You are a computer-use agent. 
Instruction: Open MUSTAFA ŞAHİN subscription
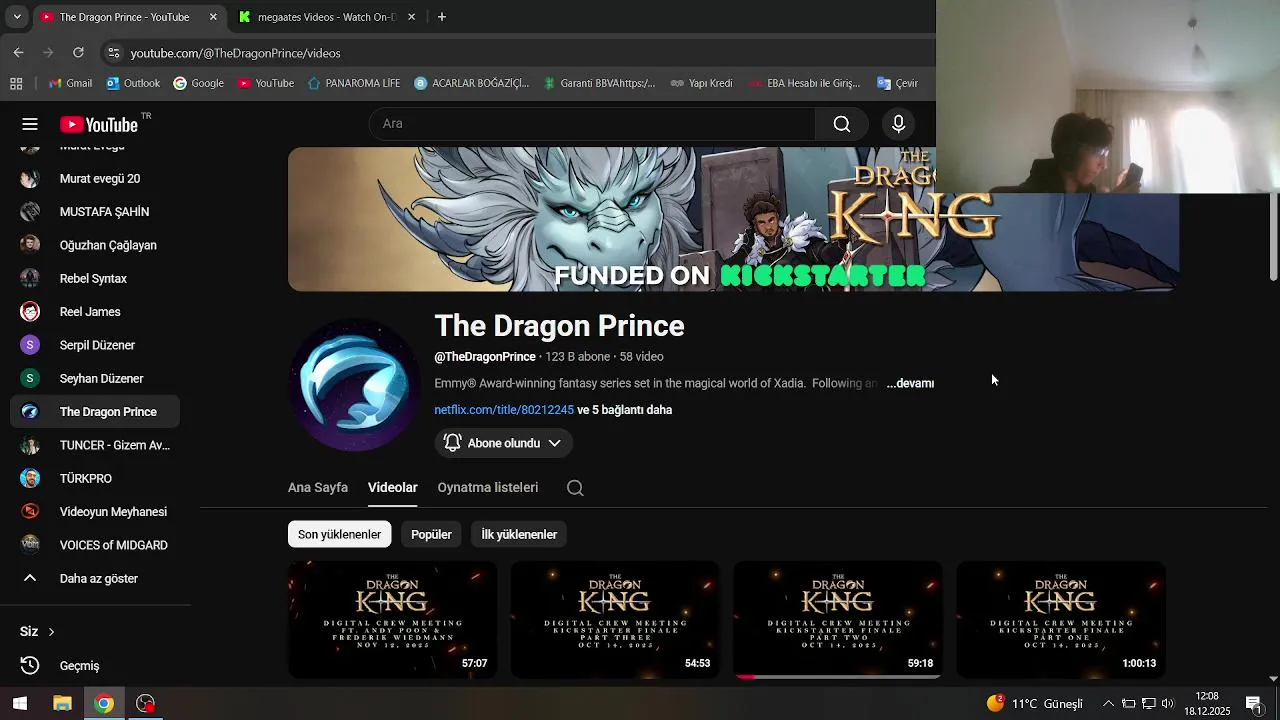[95, 212]
